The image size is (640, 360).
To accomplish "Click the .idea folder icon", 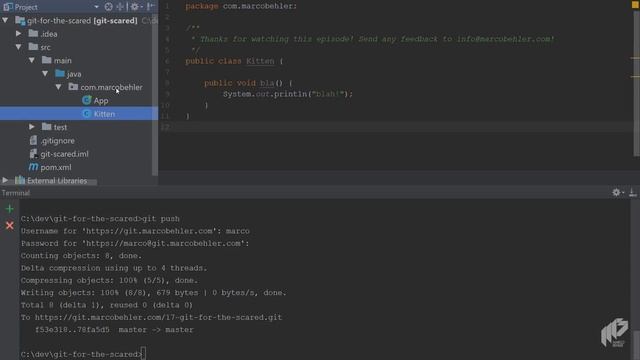I will point(33,33).
